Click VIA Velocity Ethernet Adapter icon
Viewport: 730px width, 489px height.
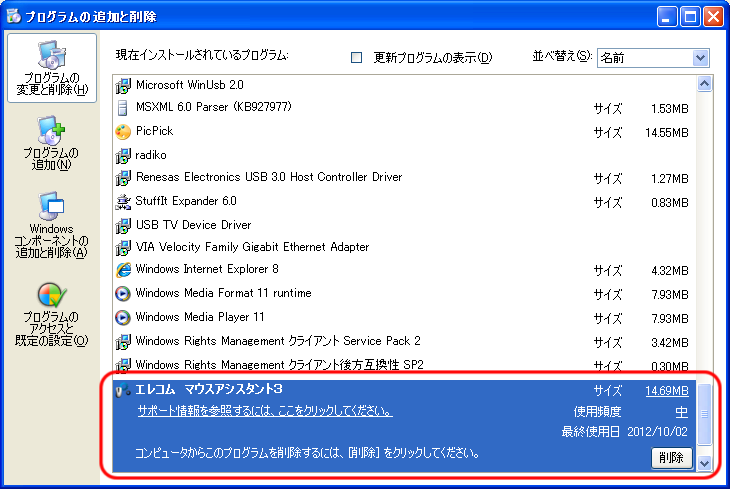(123, 247)
